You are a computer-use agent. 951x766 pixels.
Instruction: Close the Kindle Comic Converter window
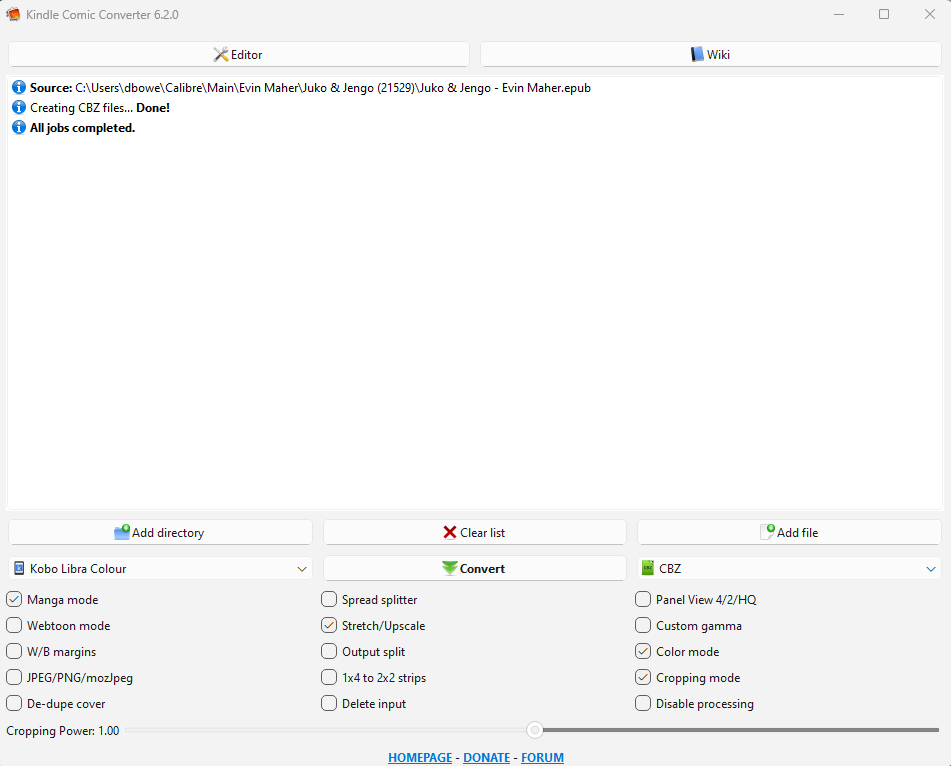[x=929, y=14]
